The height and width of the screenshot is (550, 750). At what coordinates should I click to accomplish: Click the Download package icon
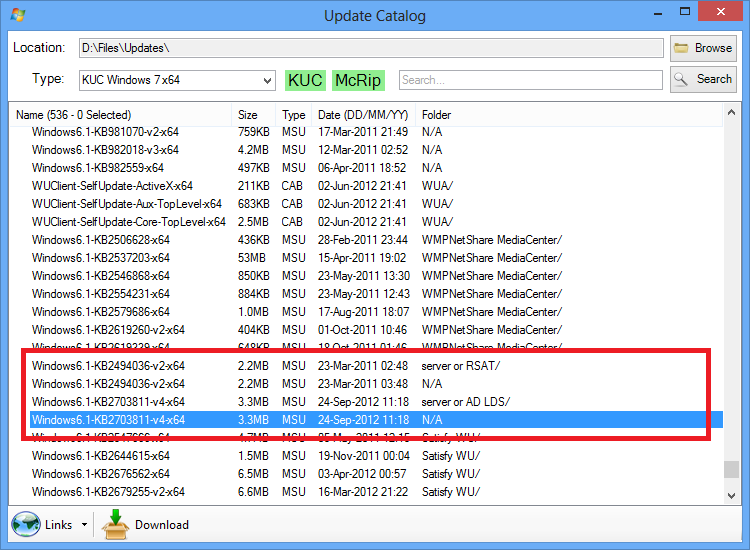pyautogui.click(x=115, y=524)
